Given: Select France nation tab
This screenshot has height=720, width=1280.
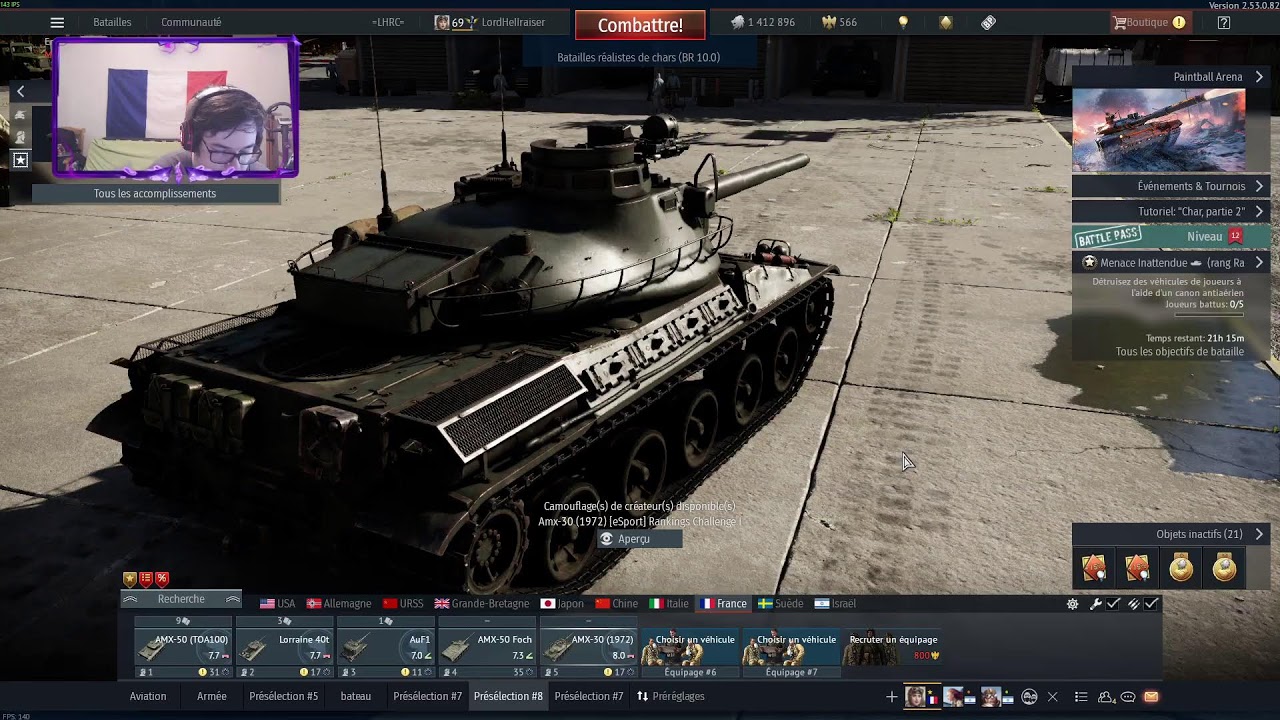Looking at the screenshot, I should tap(723, 604).
